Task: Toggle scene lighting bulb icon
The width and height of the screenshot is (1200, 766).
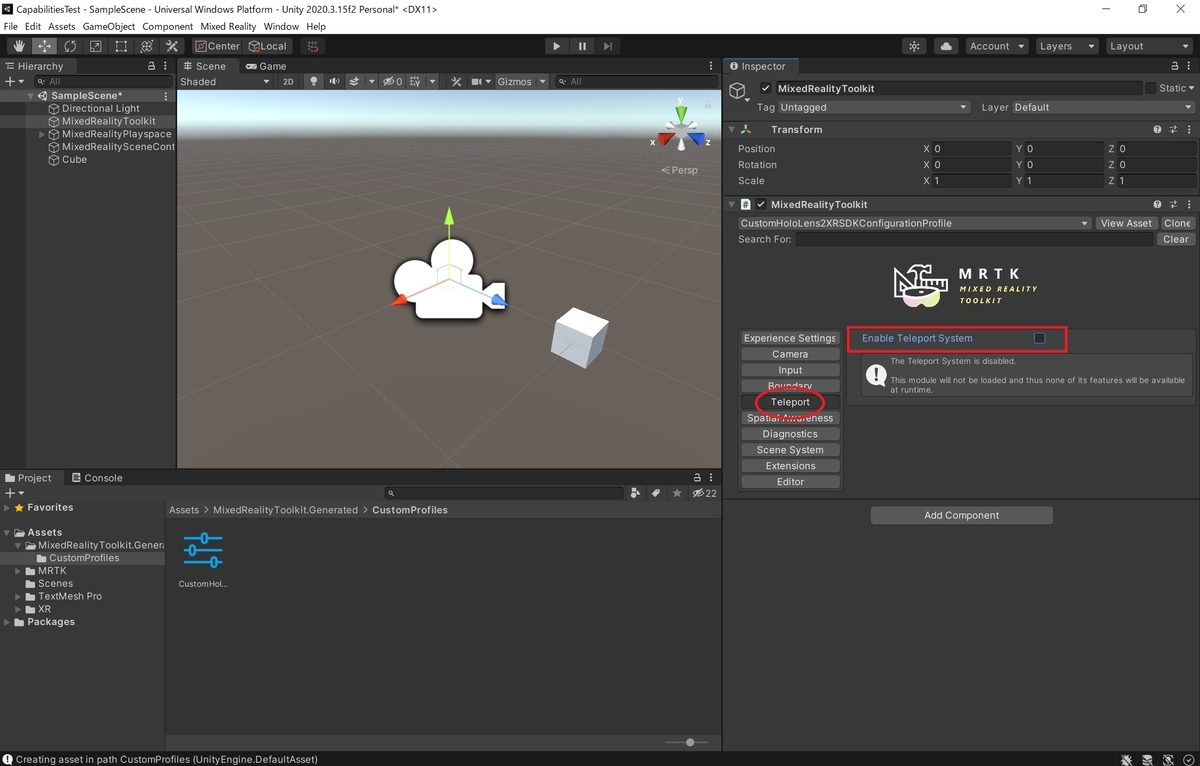Action: (313, 82)
